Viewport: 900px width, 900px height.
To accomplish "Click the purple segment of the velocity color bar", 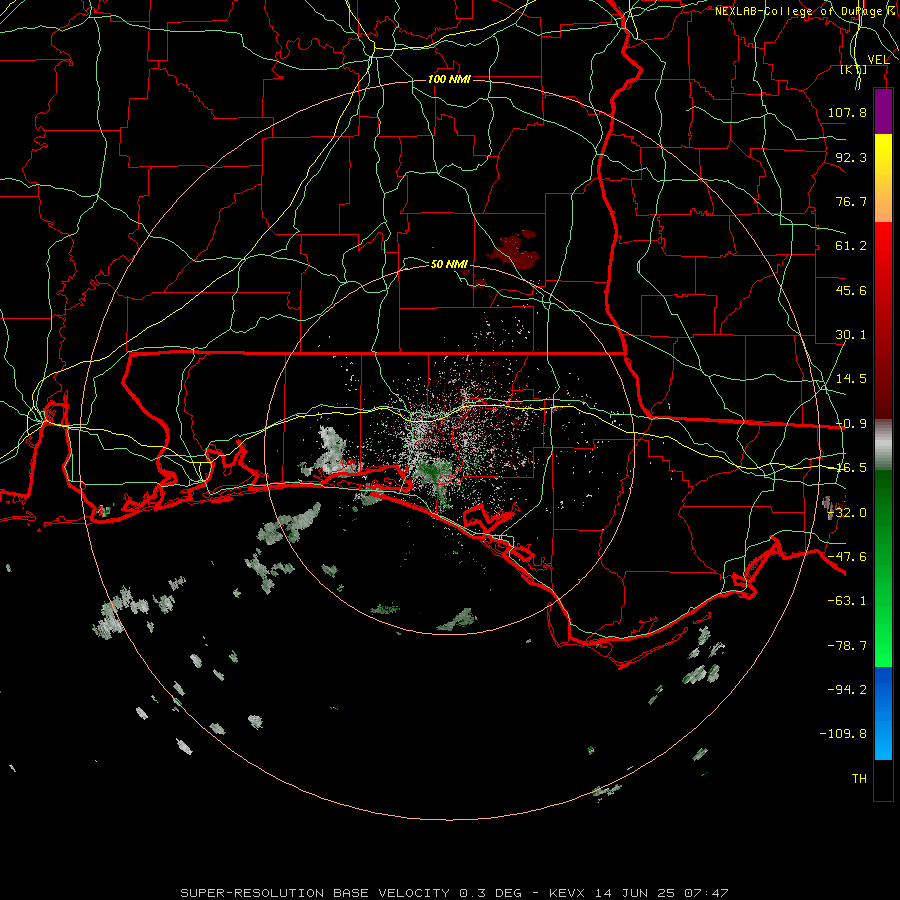I will [883, 111].
